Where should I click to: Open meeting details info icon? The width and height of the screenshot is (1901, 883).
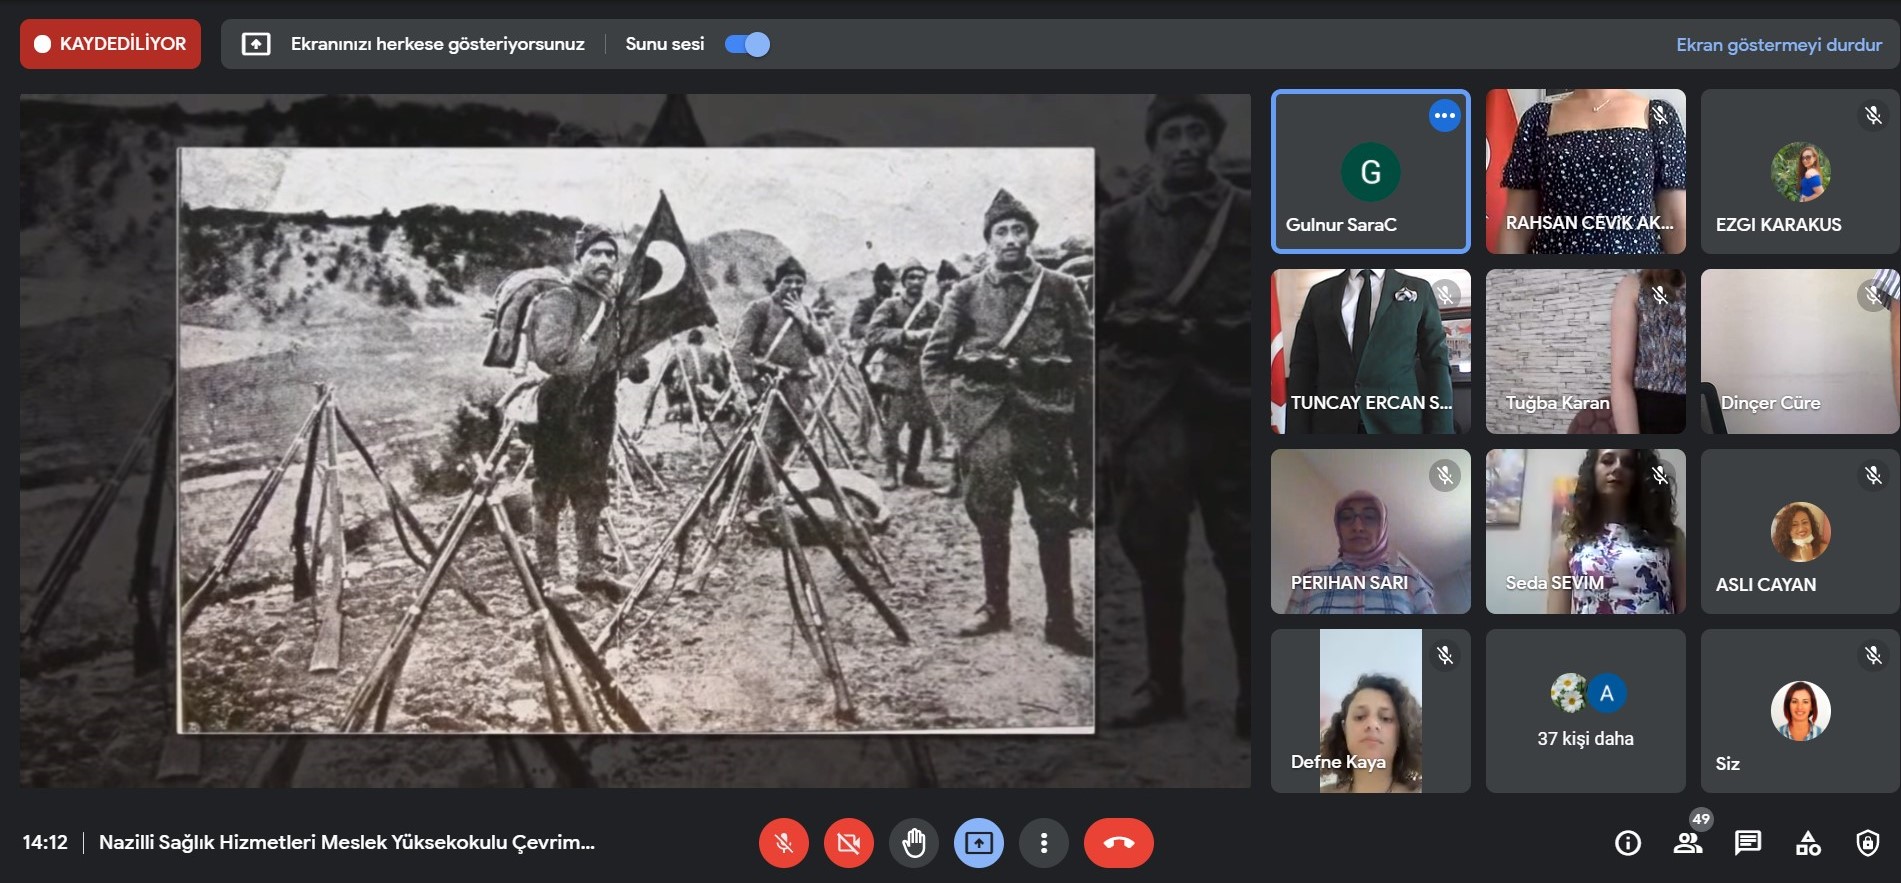point(1628,843)
